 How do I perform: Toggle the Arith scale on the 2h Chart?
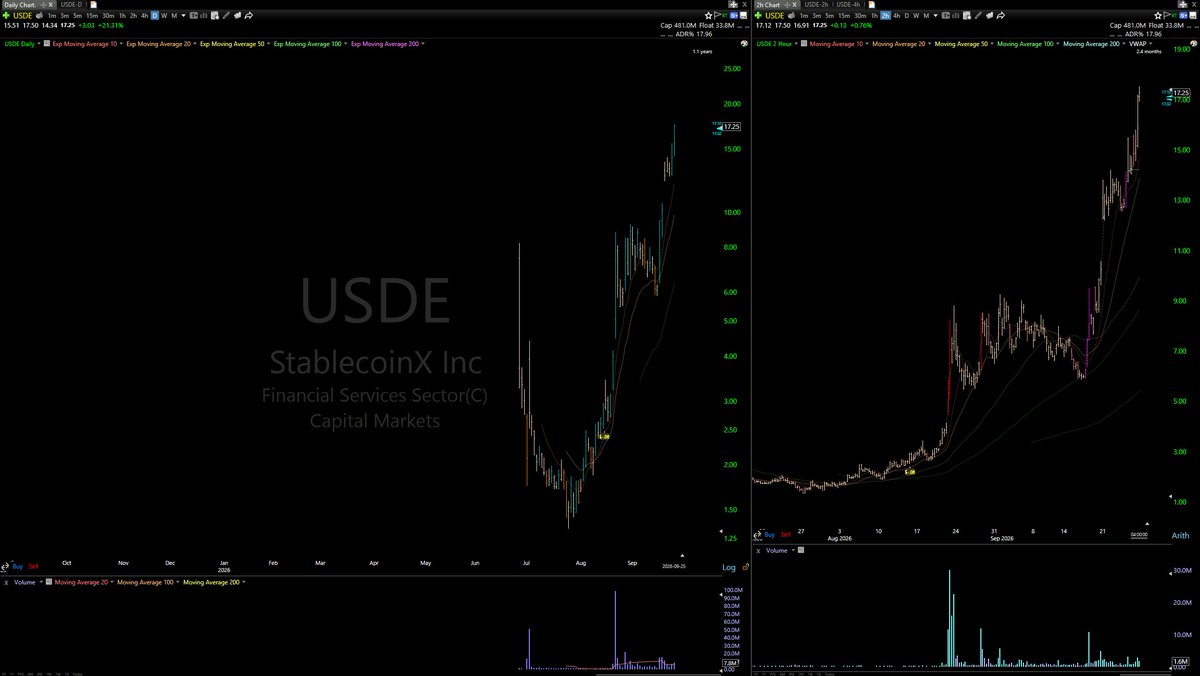pyautogui.click(x=1181, y=535)
